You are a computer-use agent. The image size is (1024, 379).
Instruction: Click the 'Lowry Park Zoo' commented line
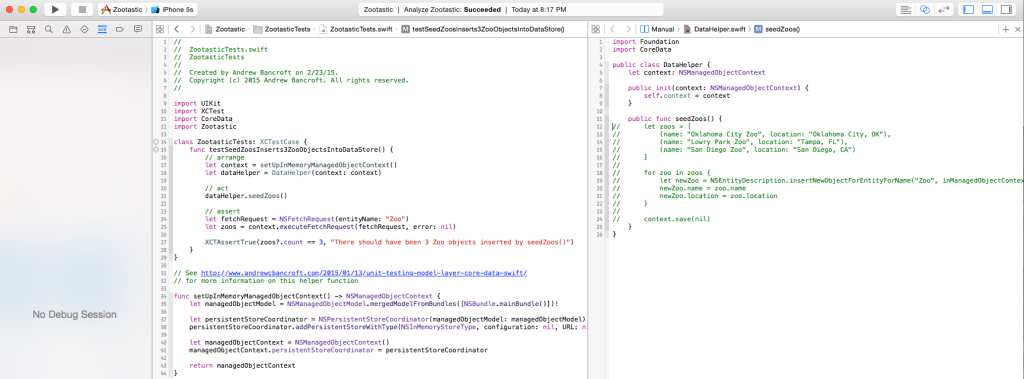coord(753,142)
